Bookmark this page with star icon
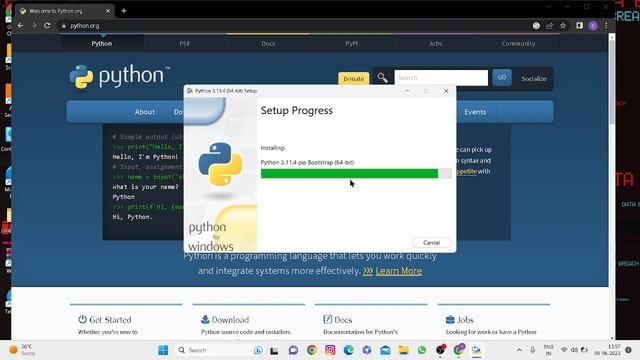The width and height of the screenshot is (640, 360). click(x=563, y=25)
